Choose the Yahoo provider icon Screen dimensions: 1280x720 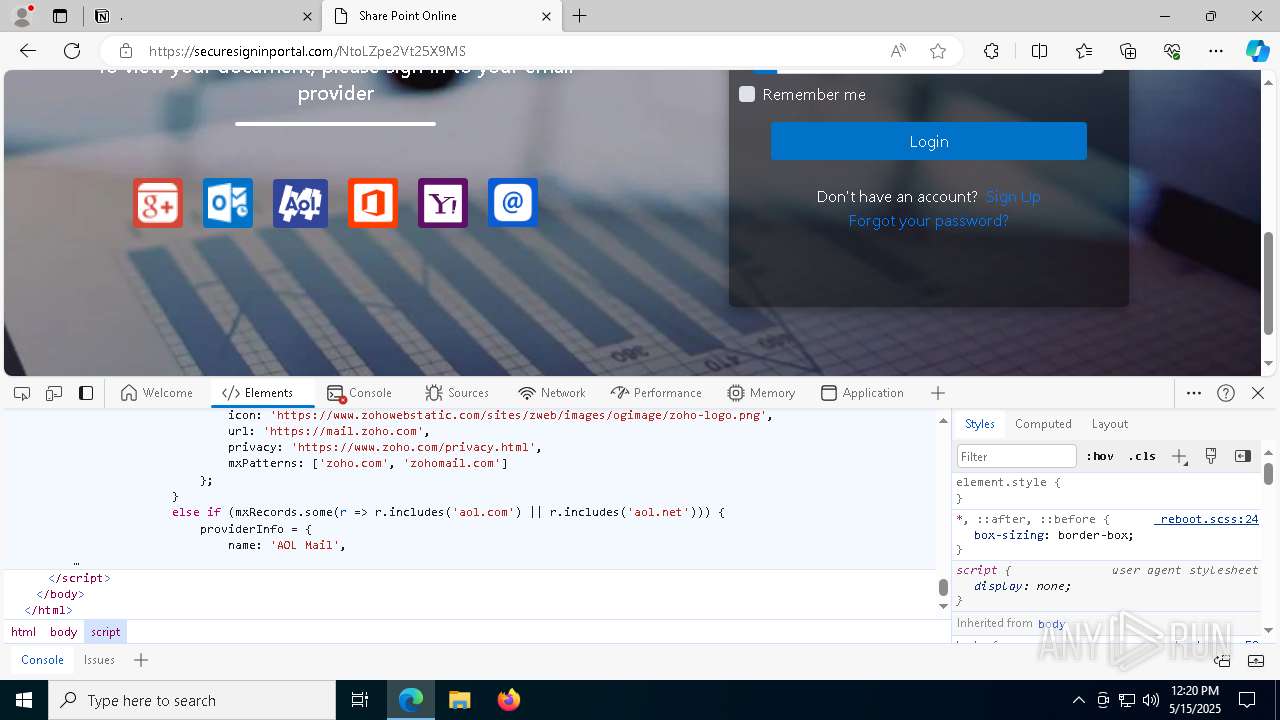pos(443,203)
